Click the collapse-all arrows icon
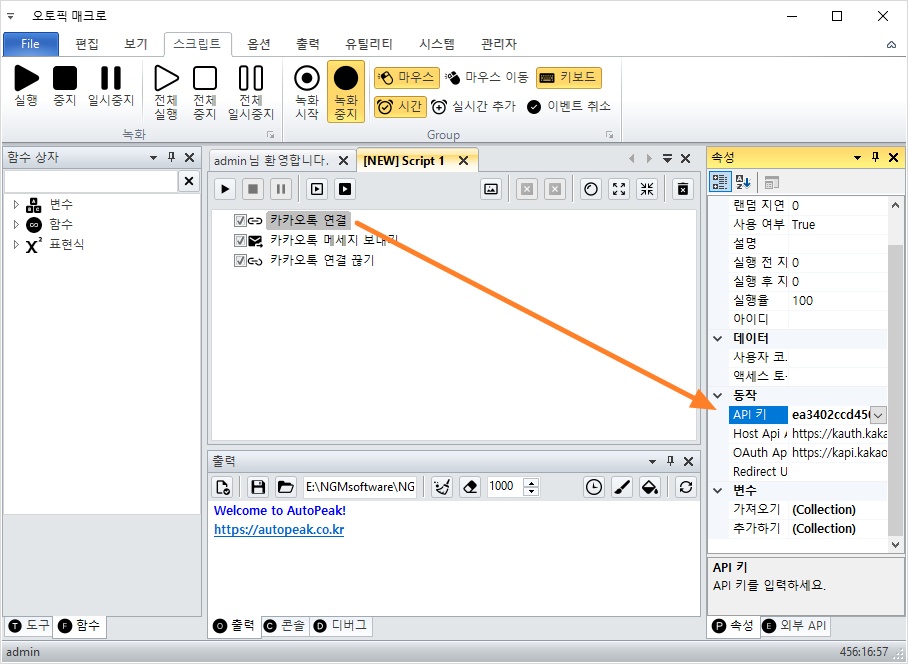The height and width of the screenshot is (664, 908). [647, 189]
